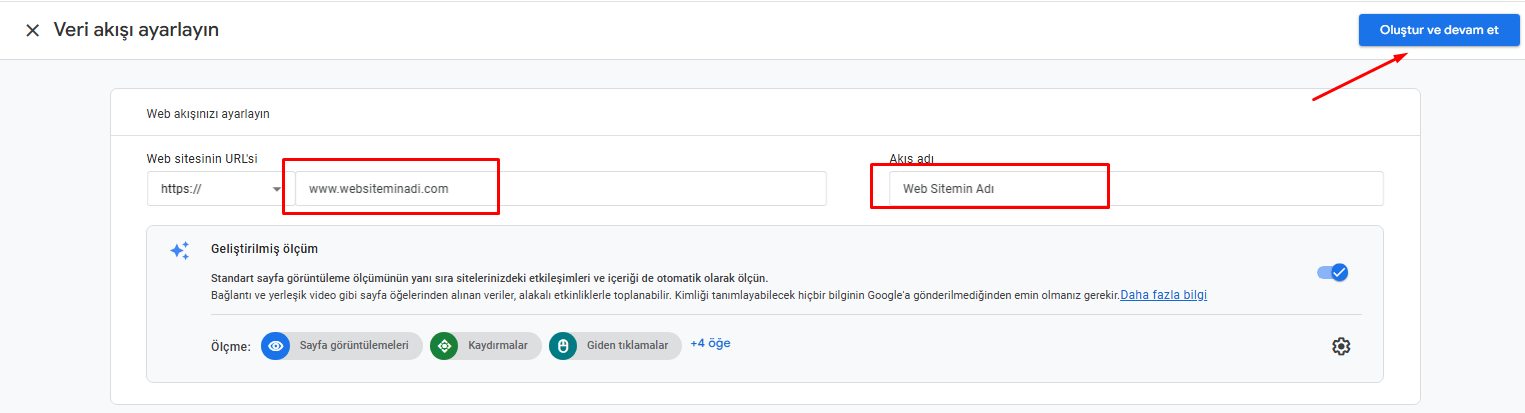Click the Geliştirilmiş ölçüm heading text
Screen dimensions: 1525x413
pos(264,249)
